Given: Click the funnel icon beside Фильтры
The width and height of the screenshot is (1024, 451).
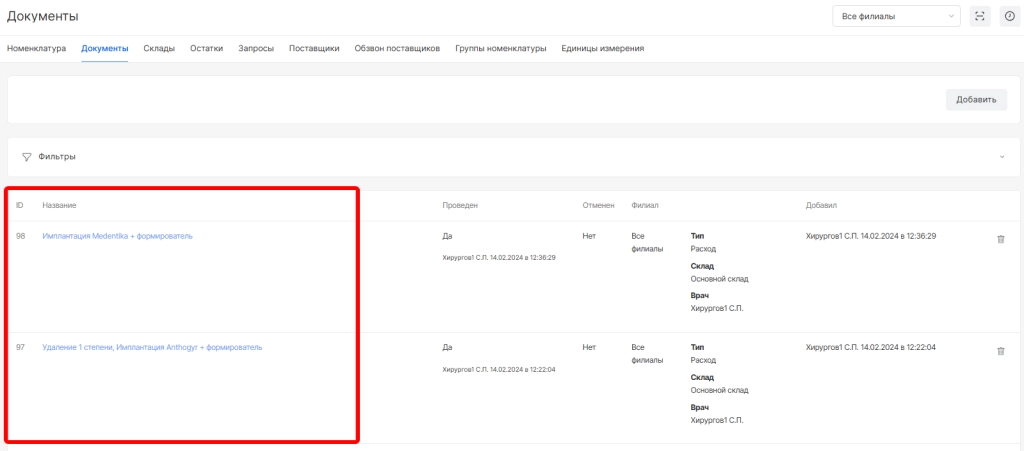Looking at the screenshot, I should (x=27, y=157).
